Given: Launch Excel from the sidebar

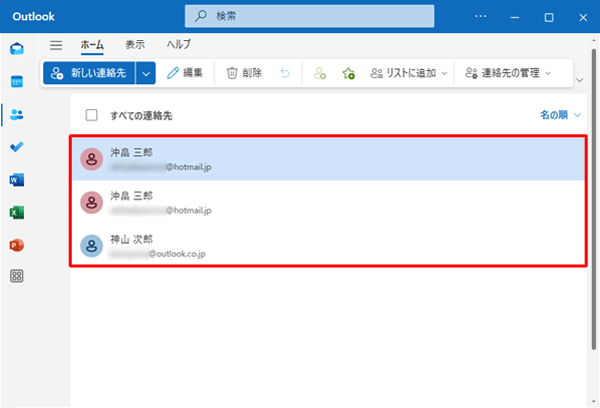Looking at the screenshot, I should tap(17, 212).
